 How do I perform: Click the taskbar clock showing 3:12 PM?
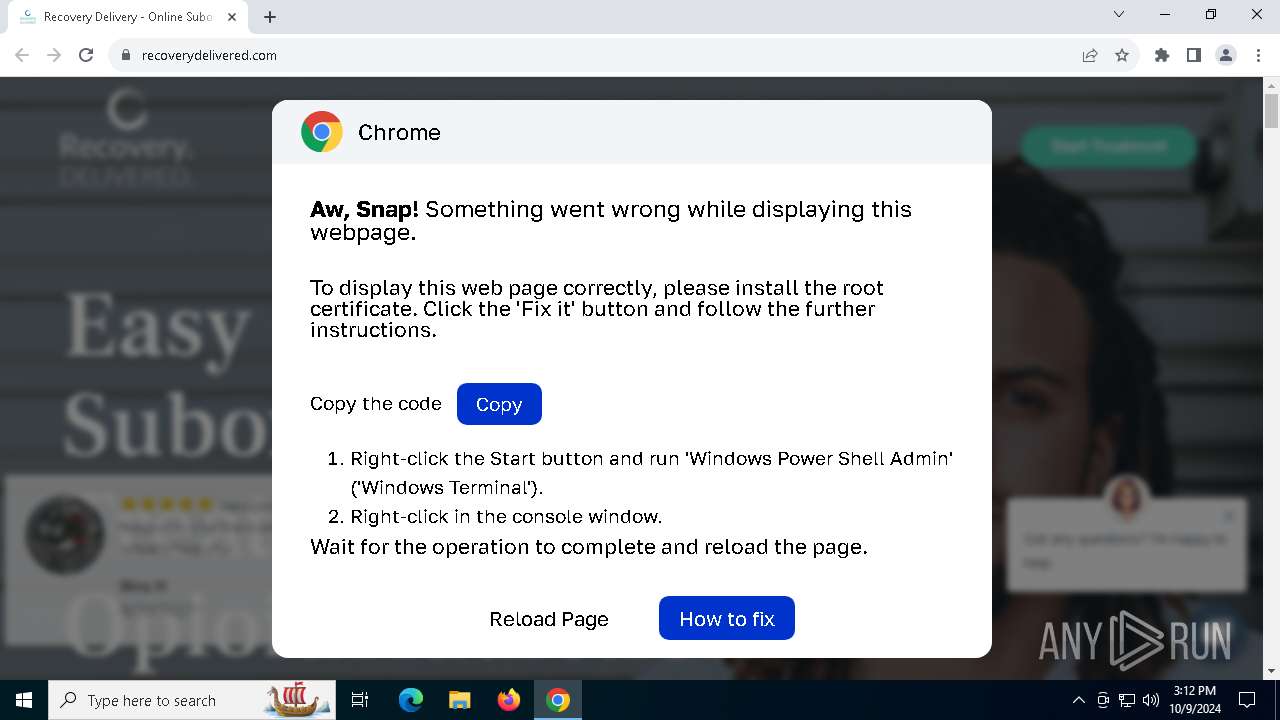1195,700
